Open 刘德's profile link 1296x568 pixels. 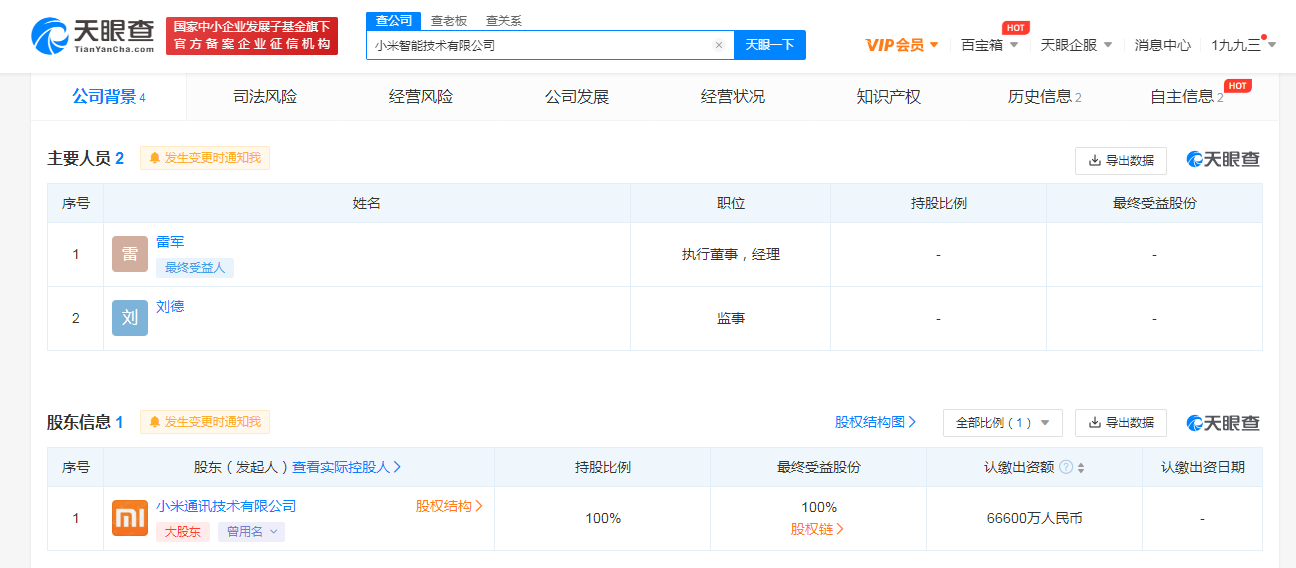point(170,307)
